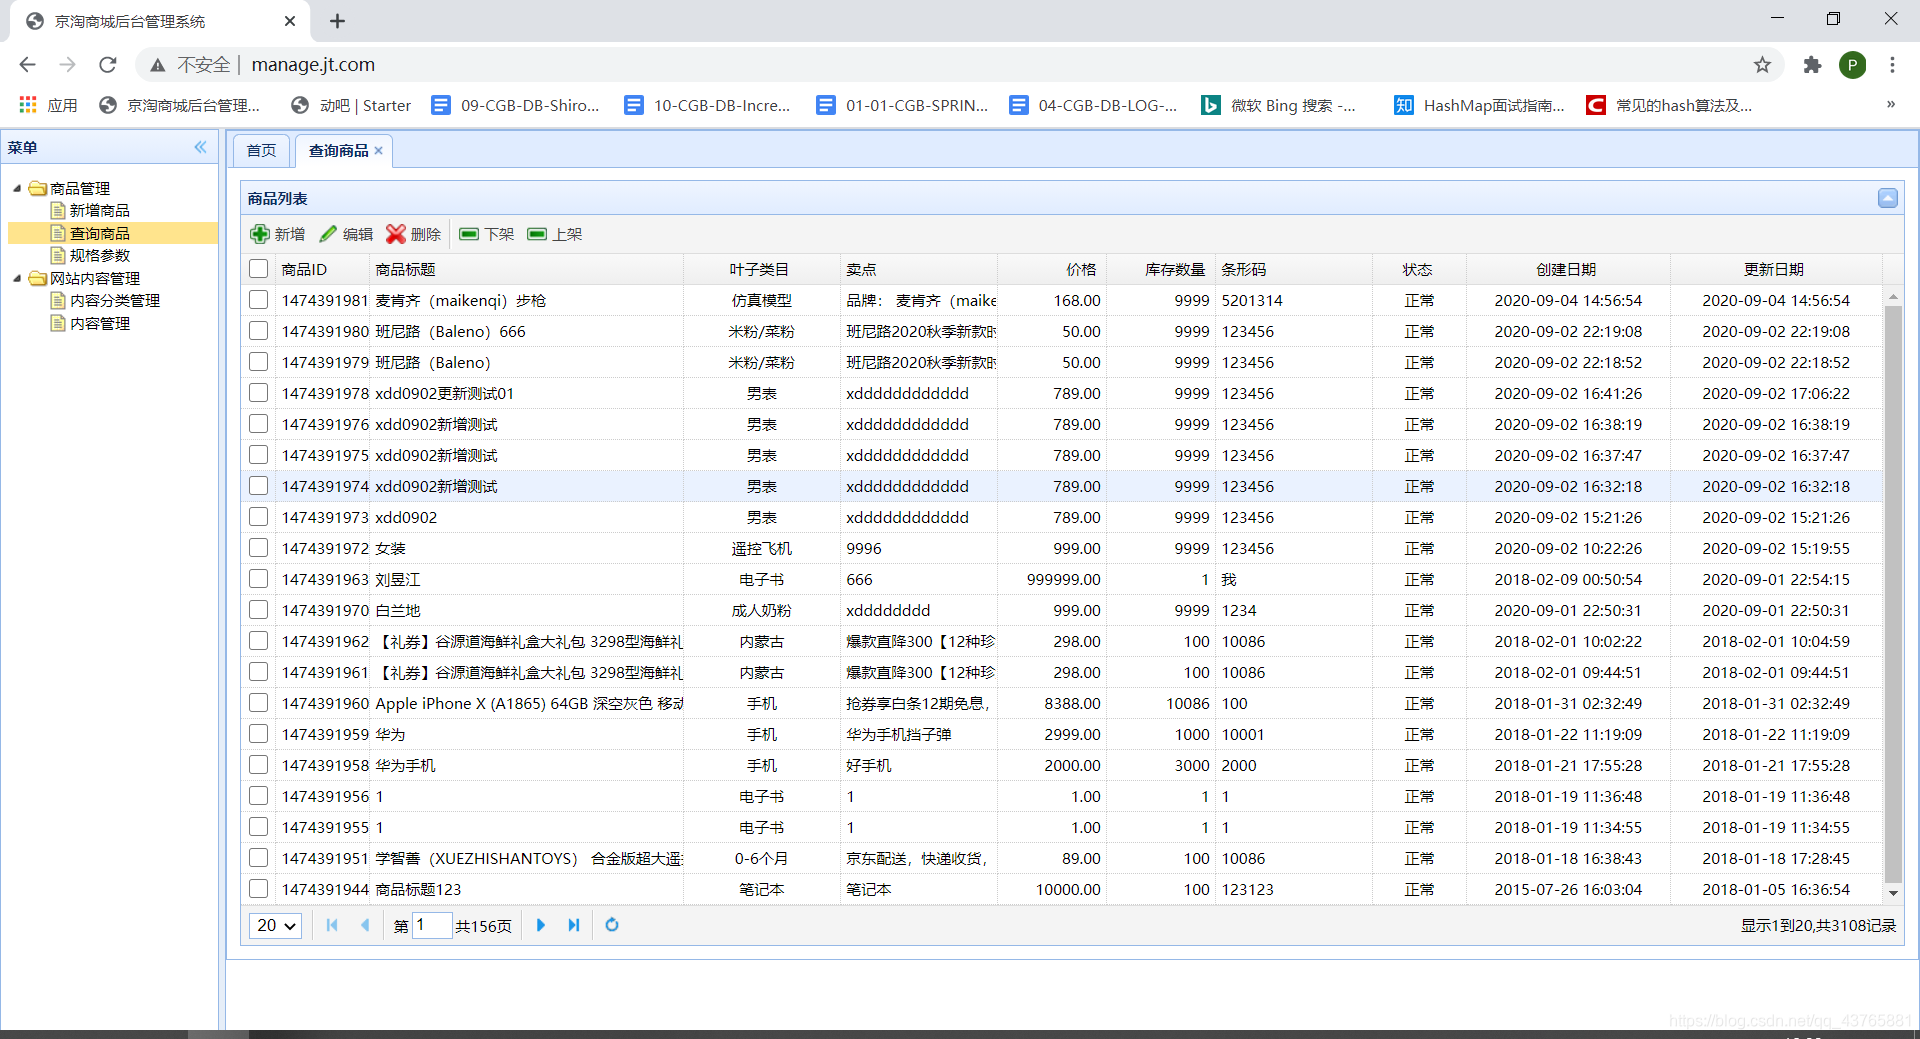This screenshot has height=1039, width=1920.
Task: Collapse the 商品管理 tree node
Action: (x=17, y=188)
